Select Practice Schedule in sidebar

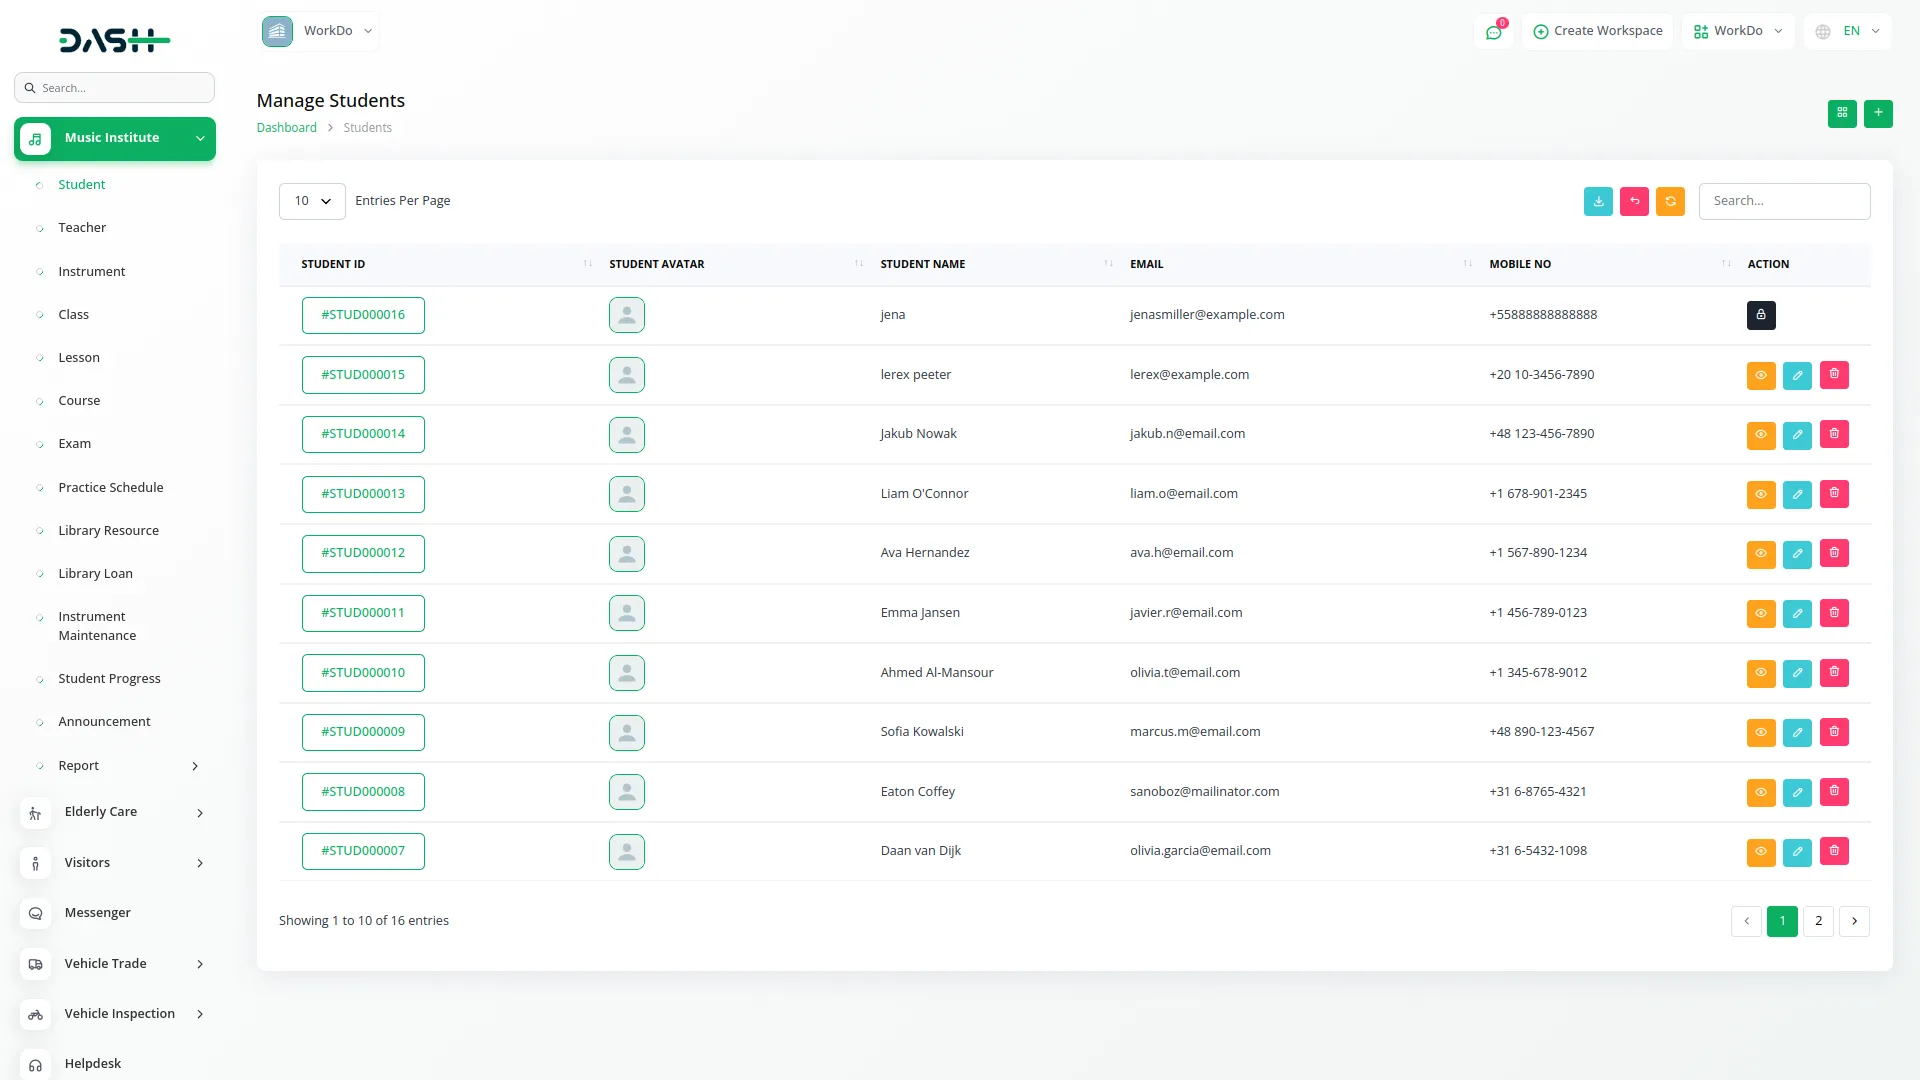point(110,488)
